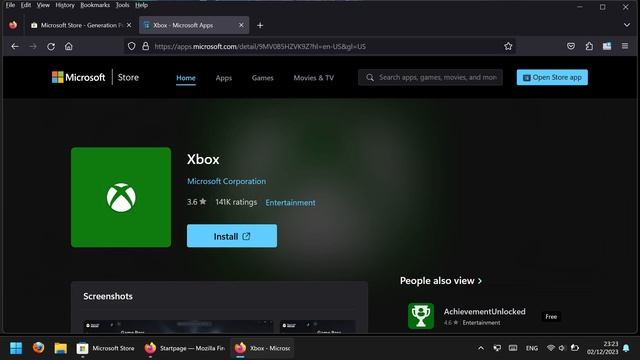Select the Home navigation tab

tap(186, 78)
